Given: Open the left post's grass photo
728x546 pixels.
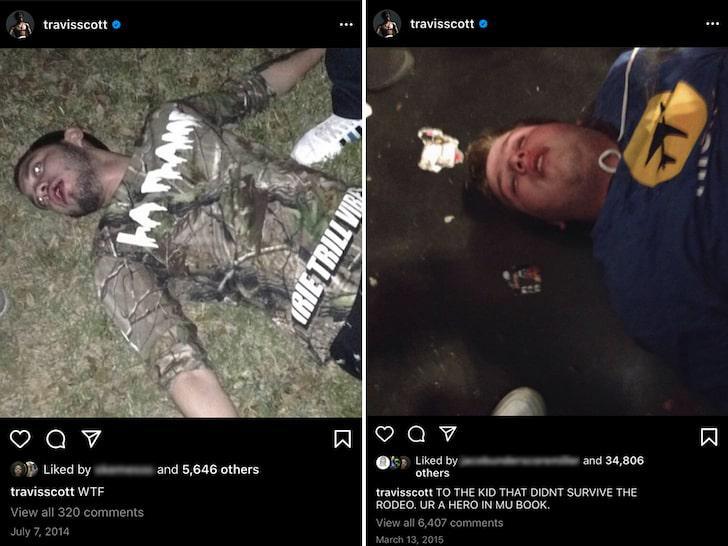Looking at the screenshot, I should (181, 233).
